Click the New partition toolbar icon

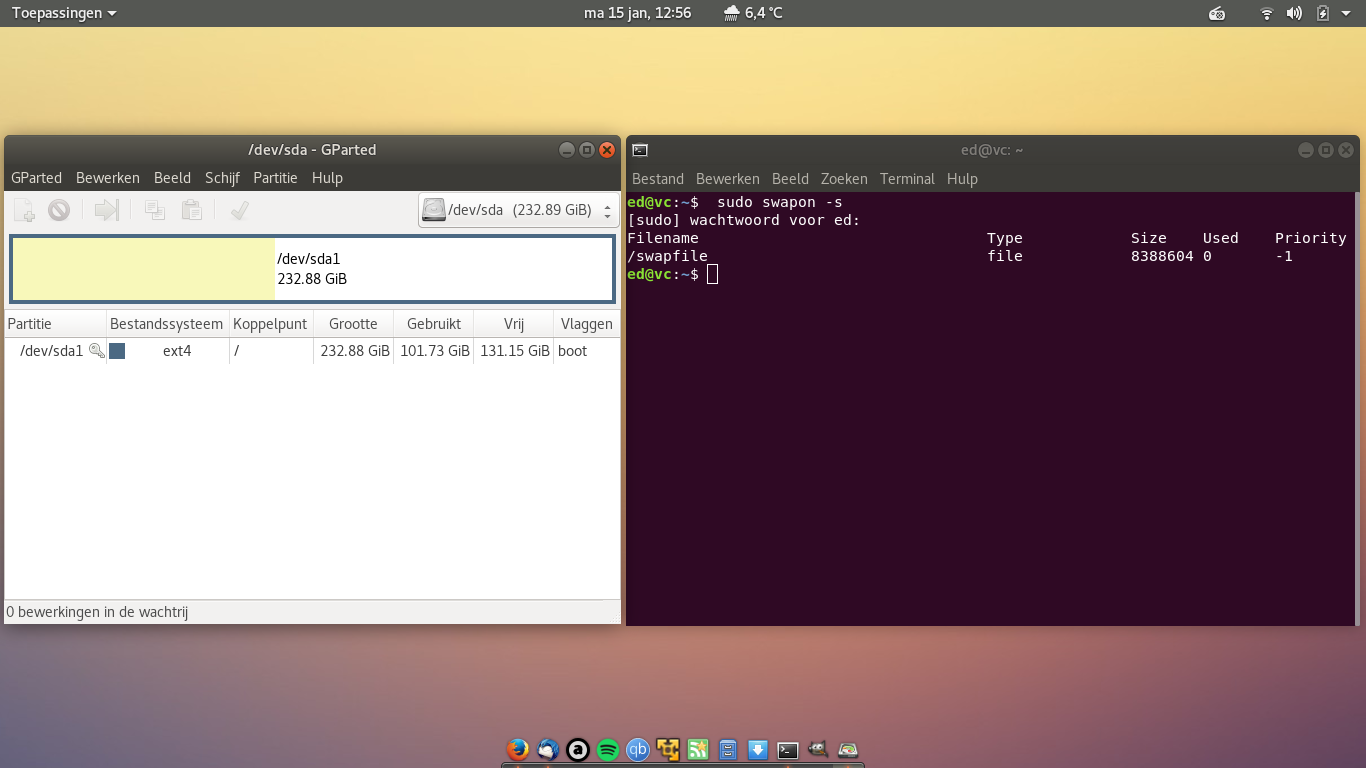[25, 210]
